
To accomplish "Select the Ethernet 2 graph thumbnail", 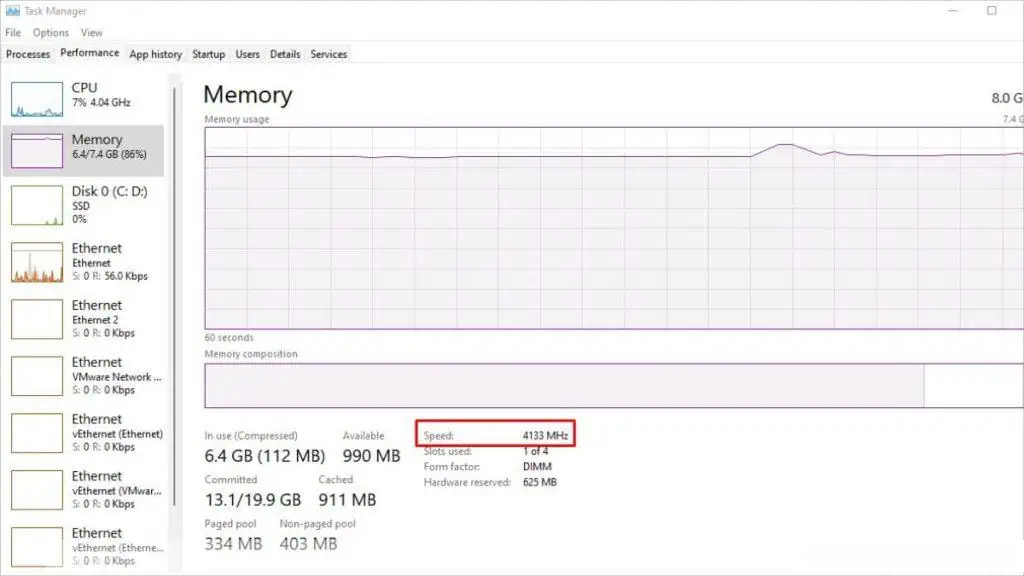I will click(36, 319).
